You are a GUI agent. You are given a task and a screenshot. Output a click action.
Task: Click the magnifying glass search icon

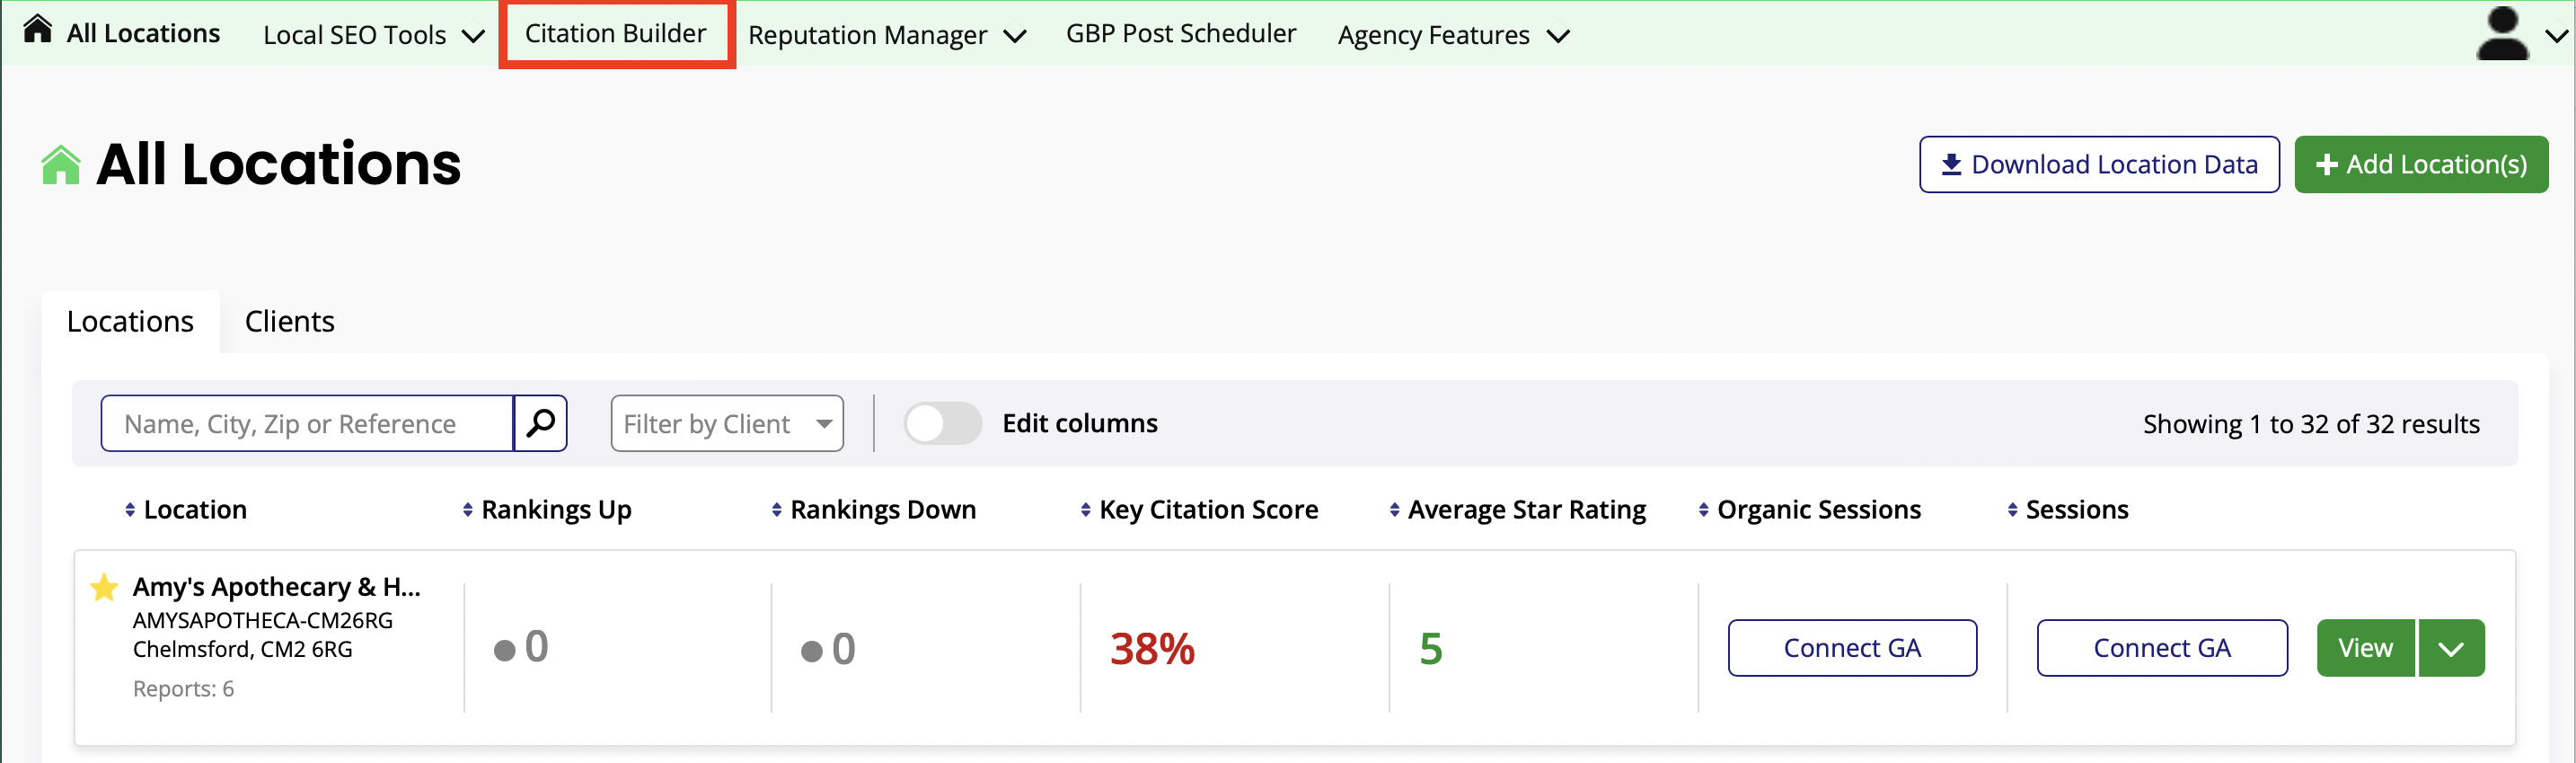pos(540,423)
